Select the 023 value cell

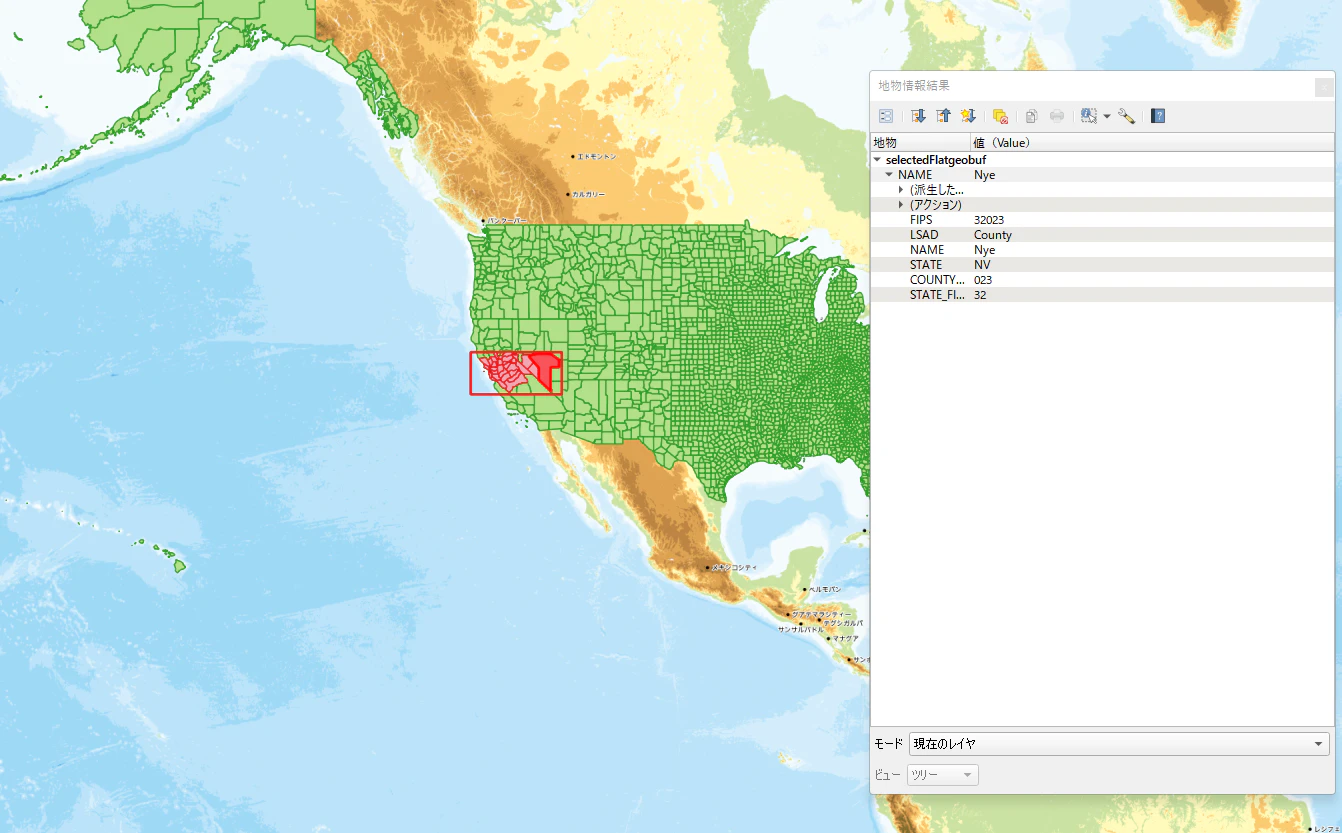[983, 280]
